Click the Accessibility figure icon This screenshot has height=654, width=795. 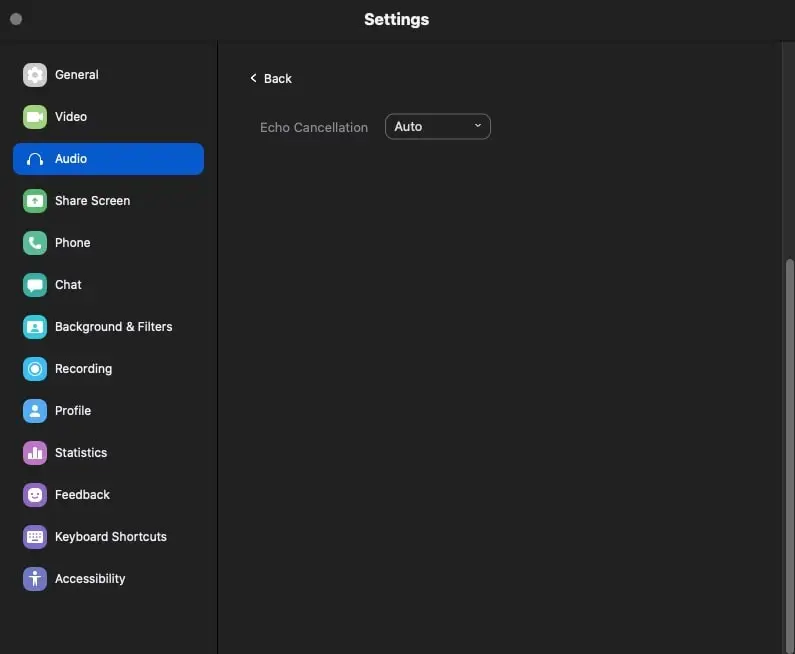[34, 579]
